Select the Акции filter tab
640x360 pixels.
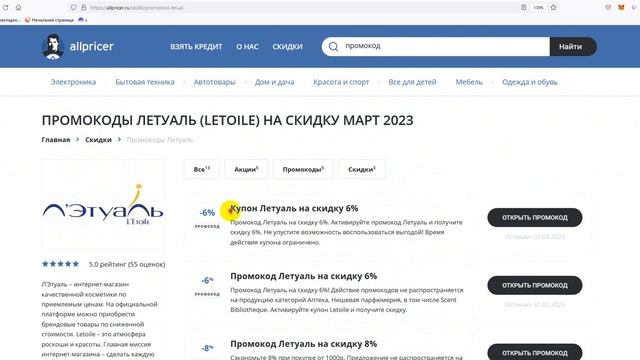(x=246, y=169)
